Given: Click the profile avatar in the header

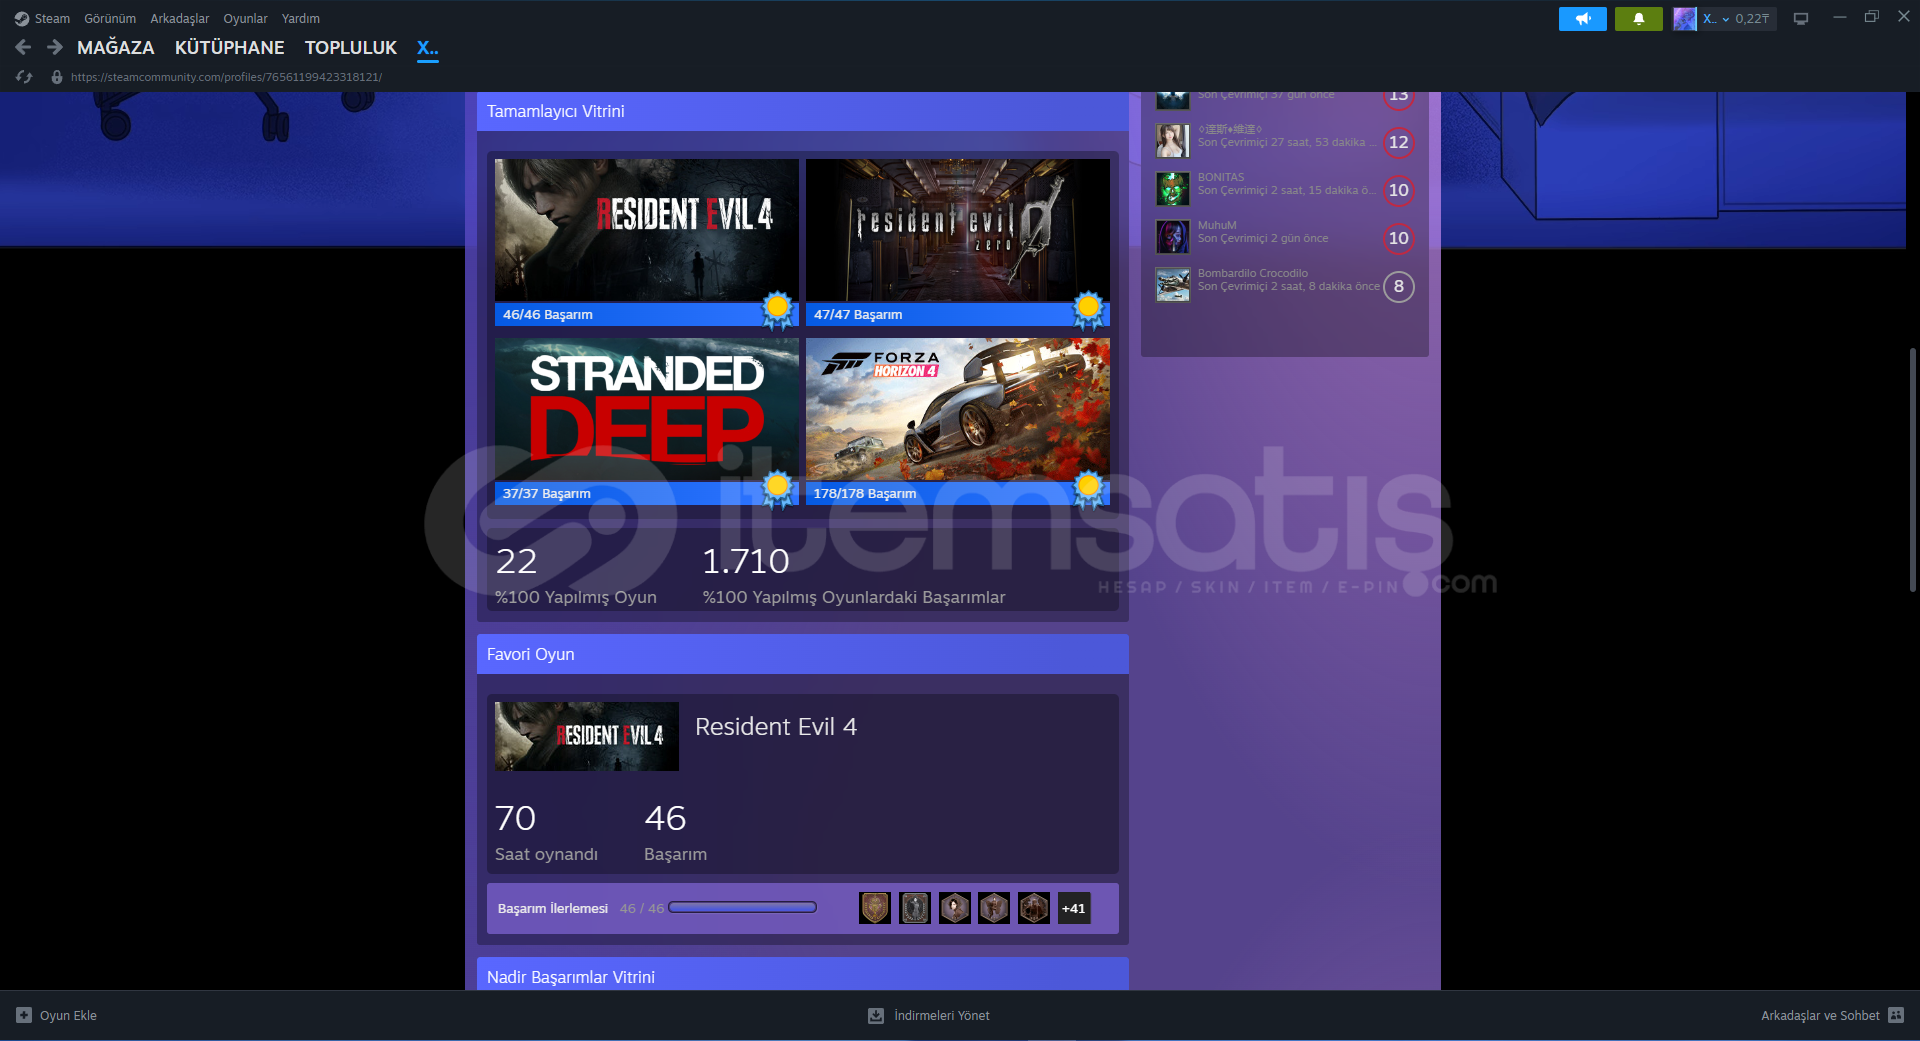Looking at the screenshot, I should [x=1684, y=19].
